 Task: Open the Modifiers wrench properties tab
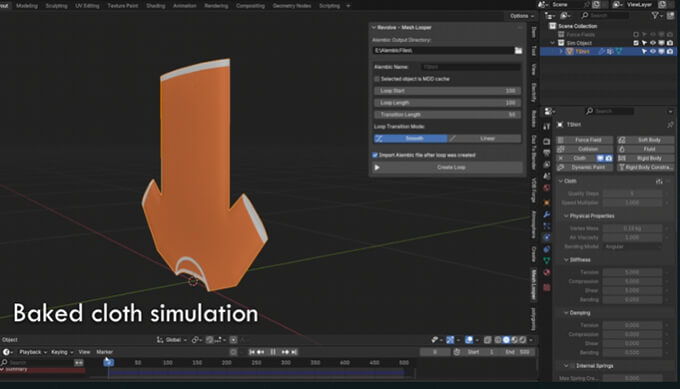tap(546, 214)
